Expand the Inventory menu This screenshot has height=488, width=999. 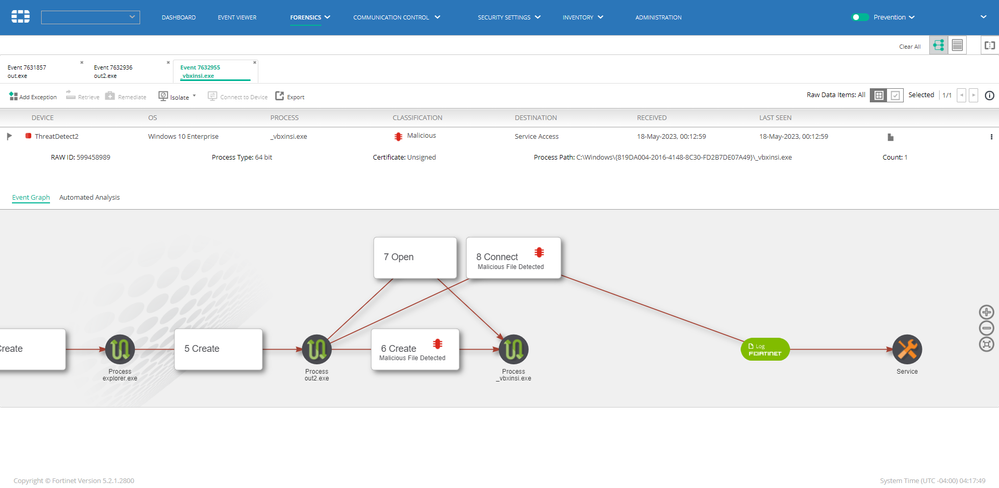coord(583,18)
